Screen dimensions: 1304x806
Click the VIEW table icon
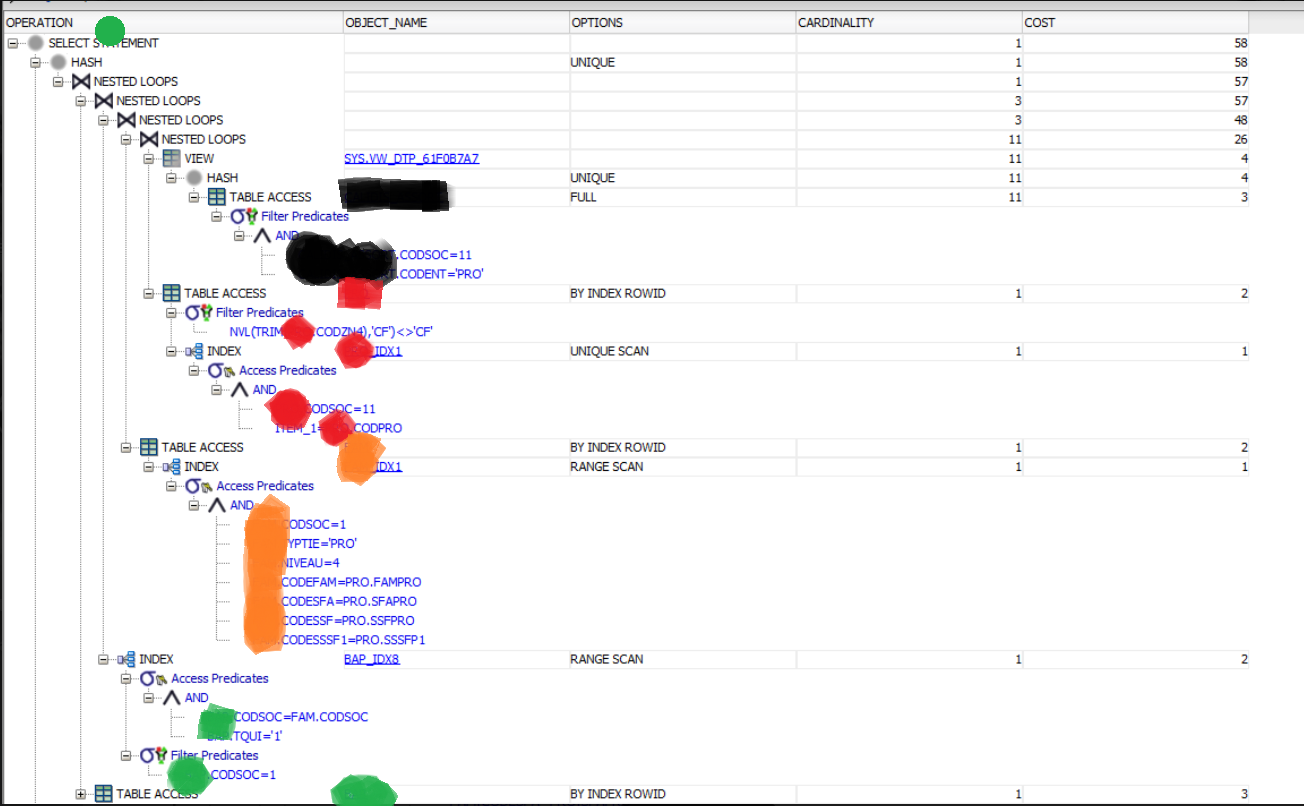172,159
